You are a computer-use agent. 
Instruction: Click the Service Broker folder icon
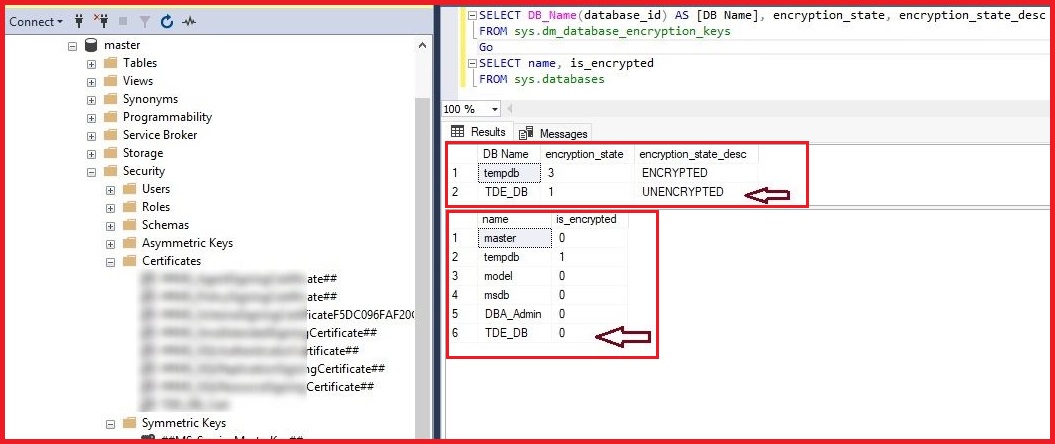[110, 135]
